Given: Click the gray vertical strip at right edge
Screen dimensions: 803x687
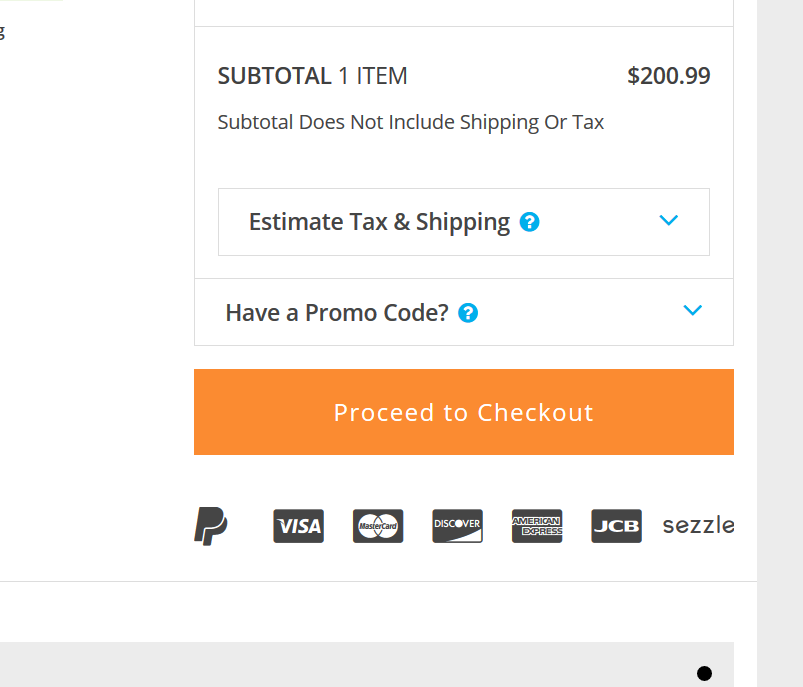Looking at the screenshot, I should (780, 343).
